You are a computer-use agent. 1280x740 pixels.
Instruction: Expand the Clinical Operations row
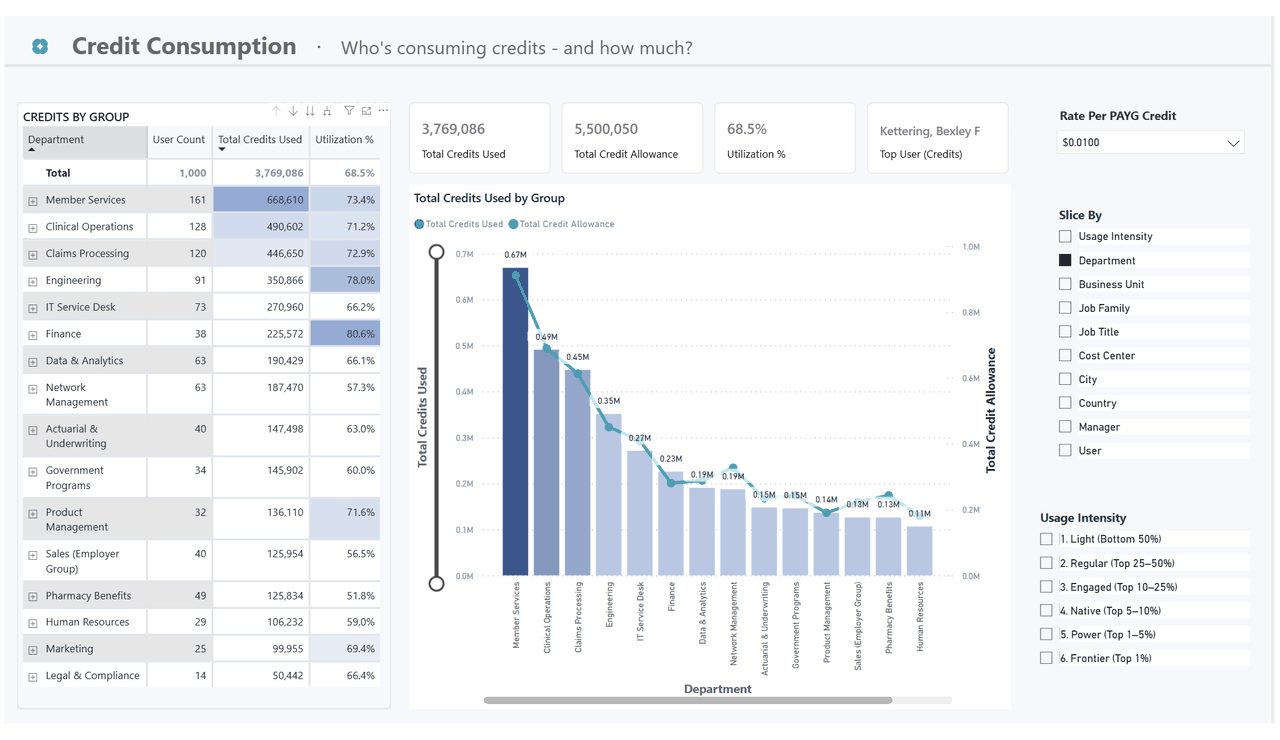[x=33, y=228]
